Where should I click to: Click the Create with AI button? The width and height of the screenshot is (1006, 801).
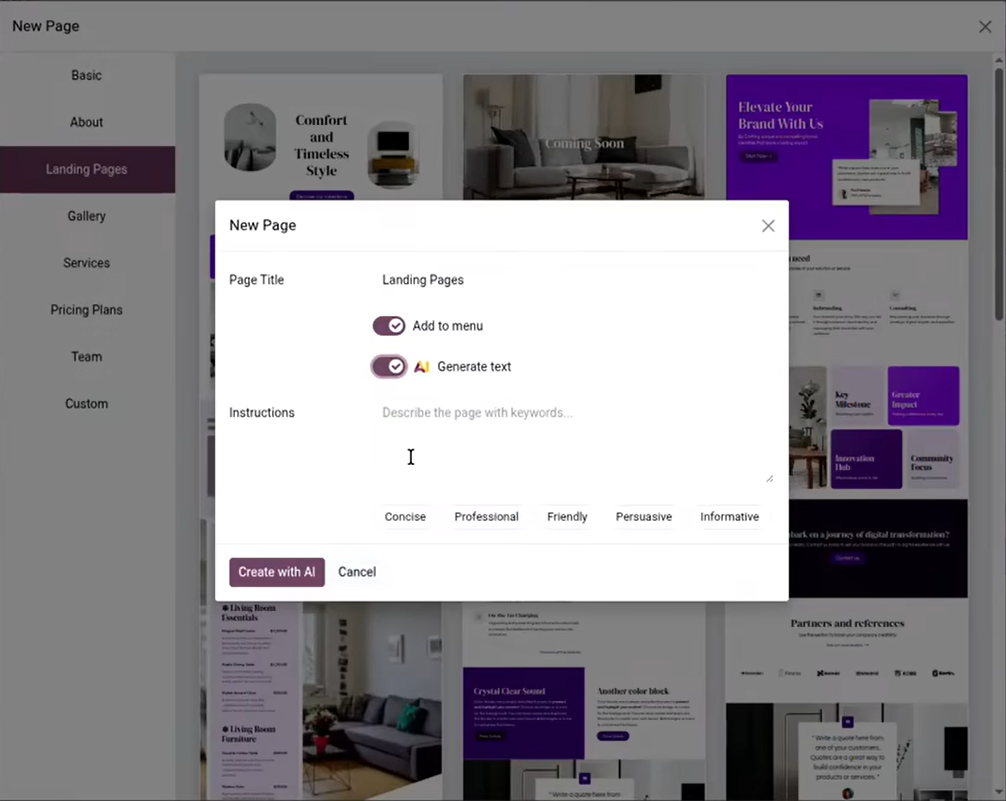[x=276, y=571]
